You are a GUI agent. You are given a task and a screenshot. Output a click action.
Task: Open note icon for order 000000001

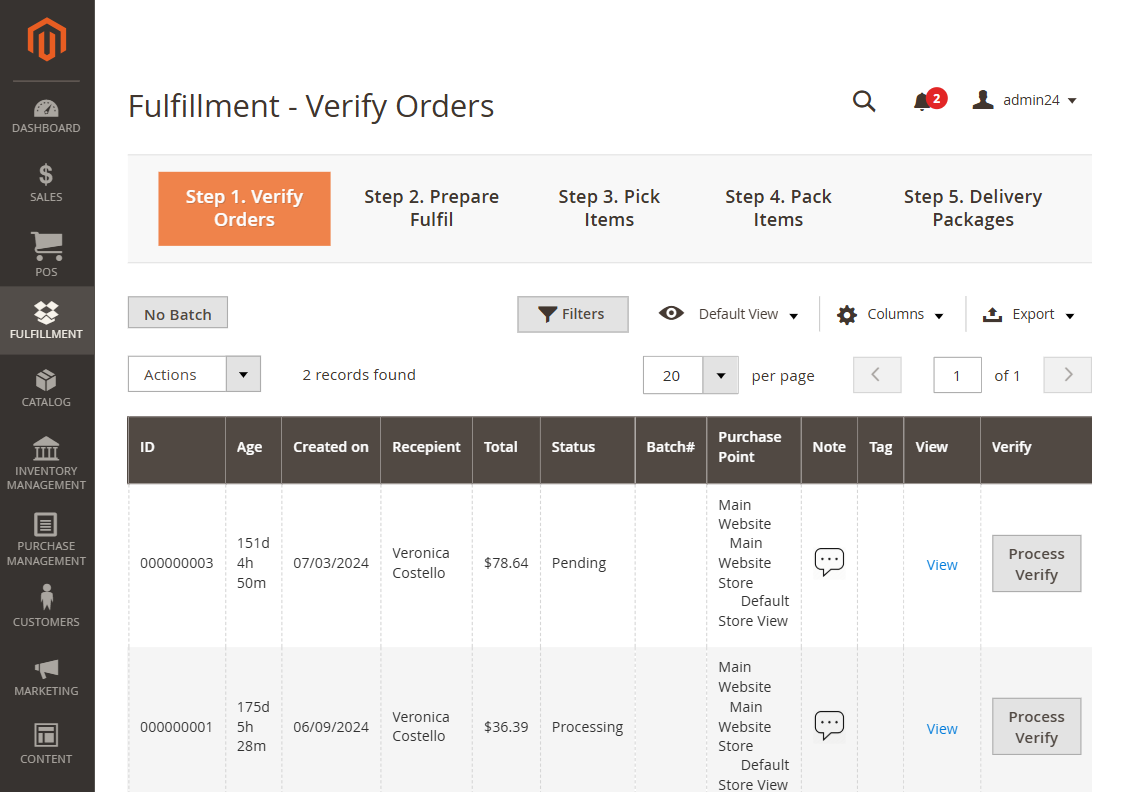[x=829, y=726]
